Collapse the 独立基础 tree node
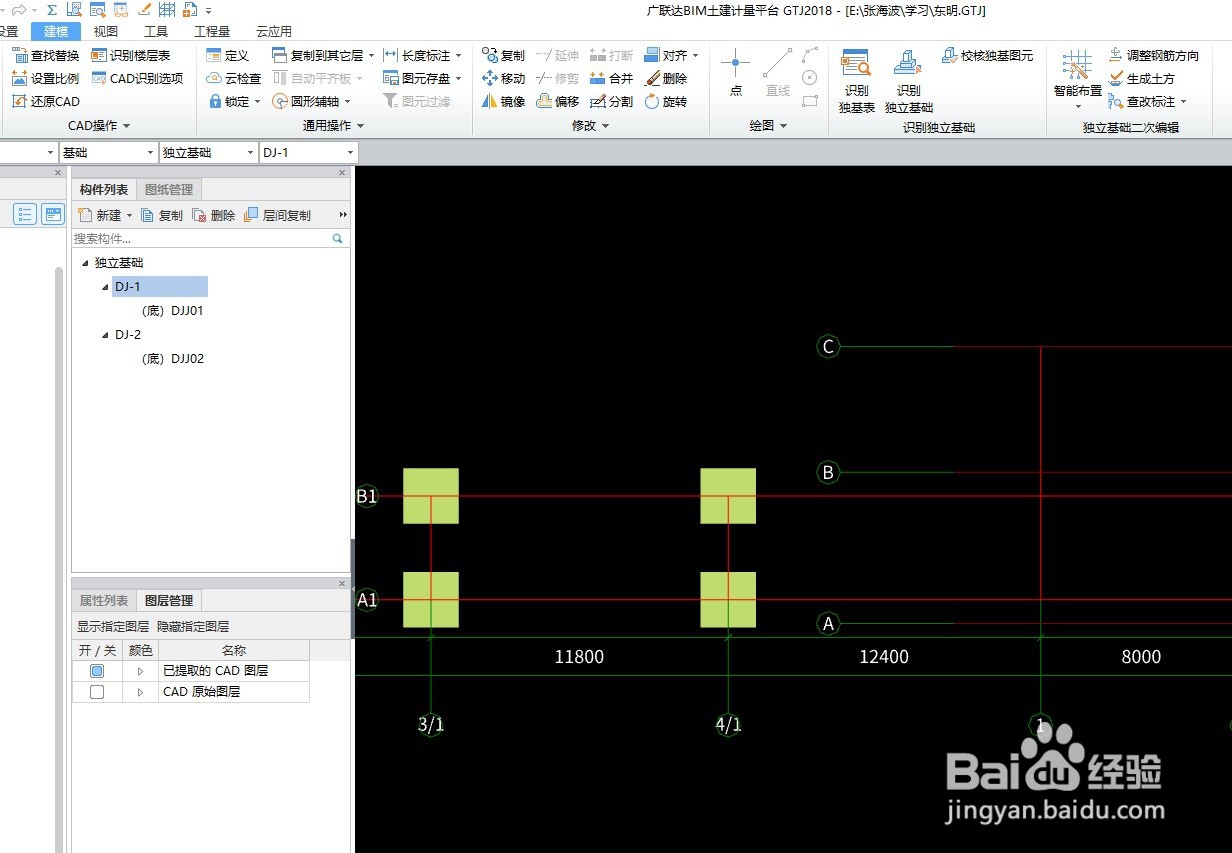 point(85,263)
